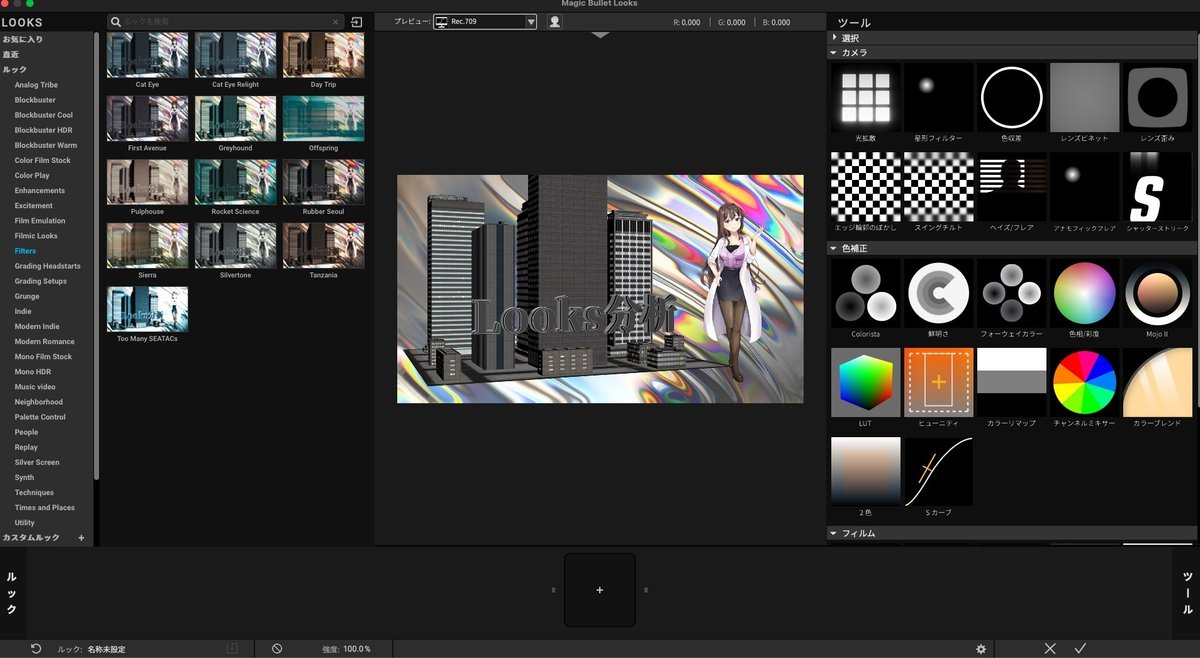Clear the search field with x
The width and height of the screenshot is (1200, 658).
[335, 21]
